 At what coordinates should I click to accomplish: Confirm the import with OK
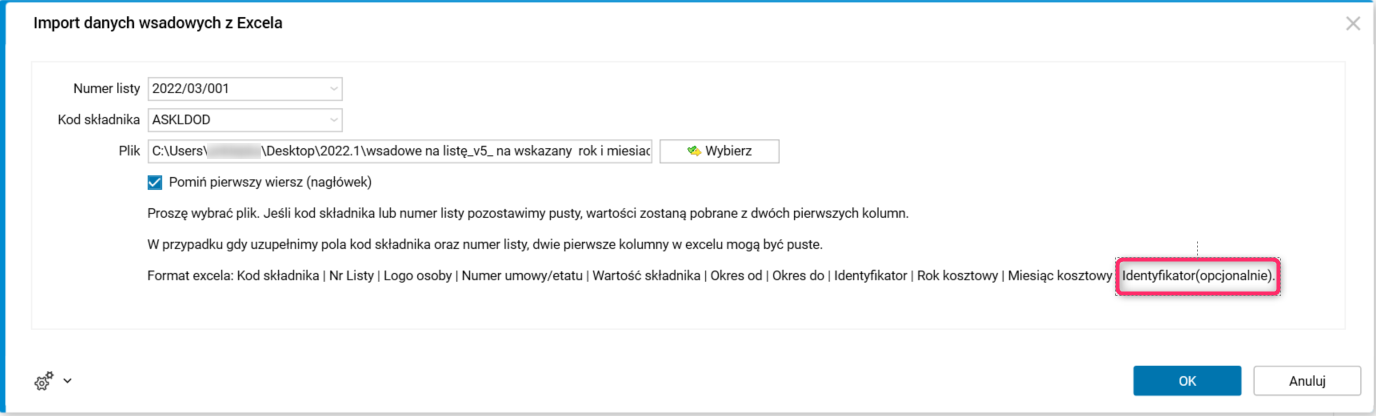point(1187,381)
